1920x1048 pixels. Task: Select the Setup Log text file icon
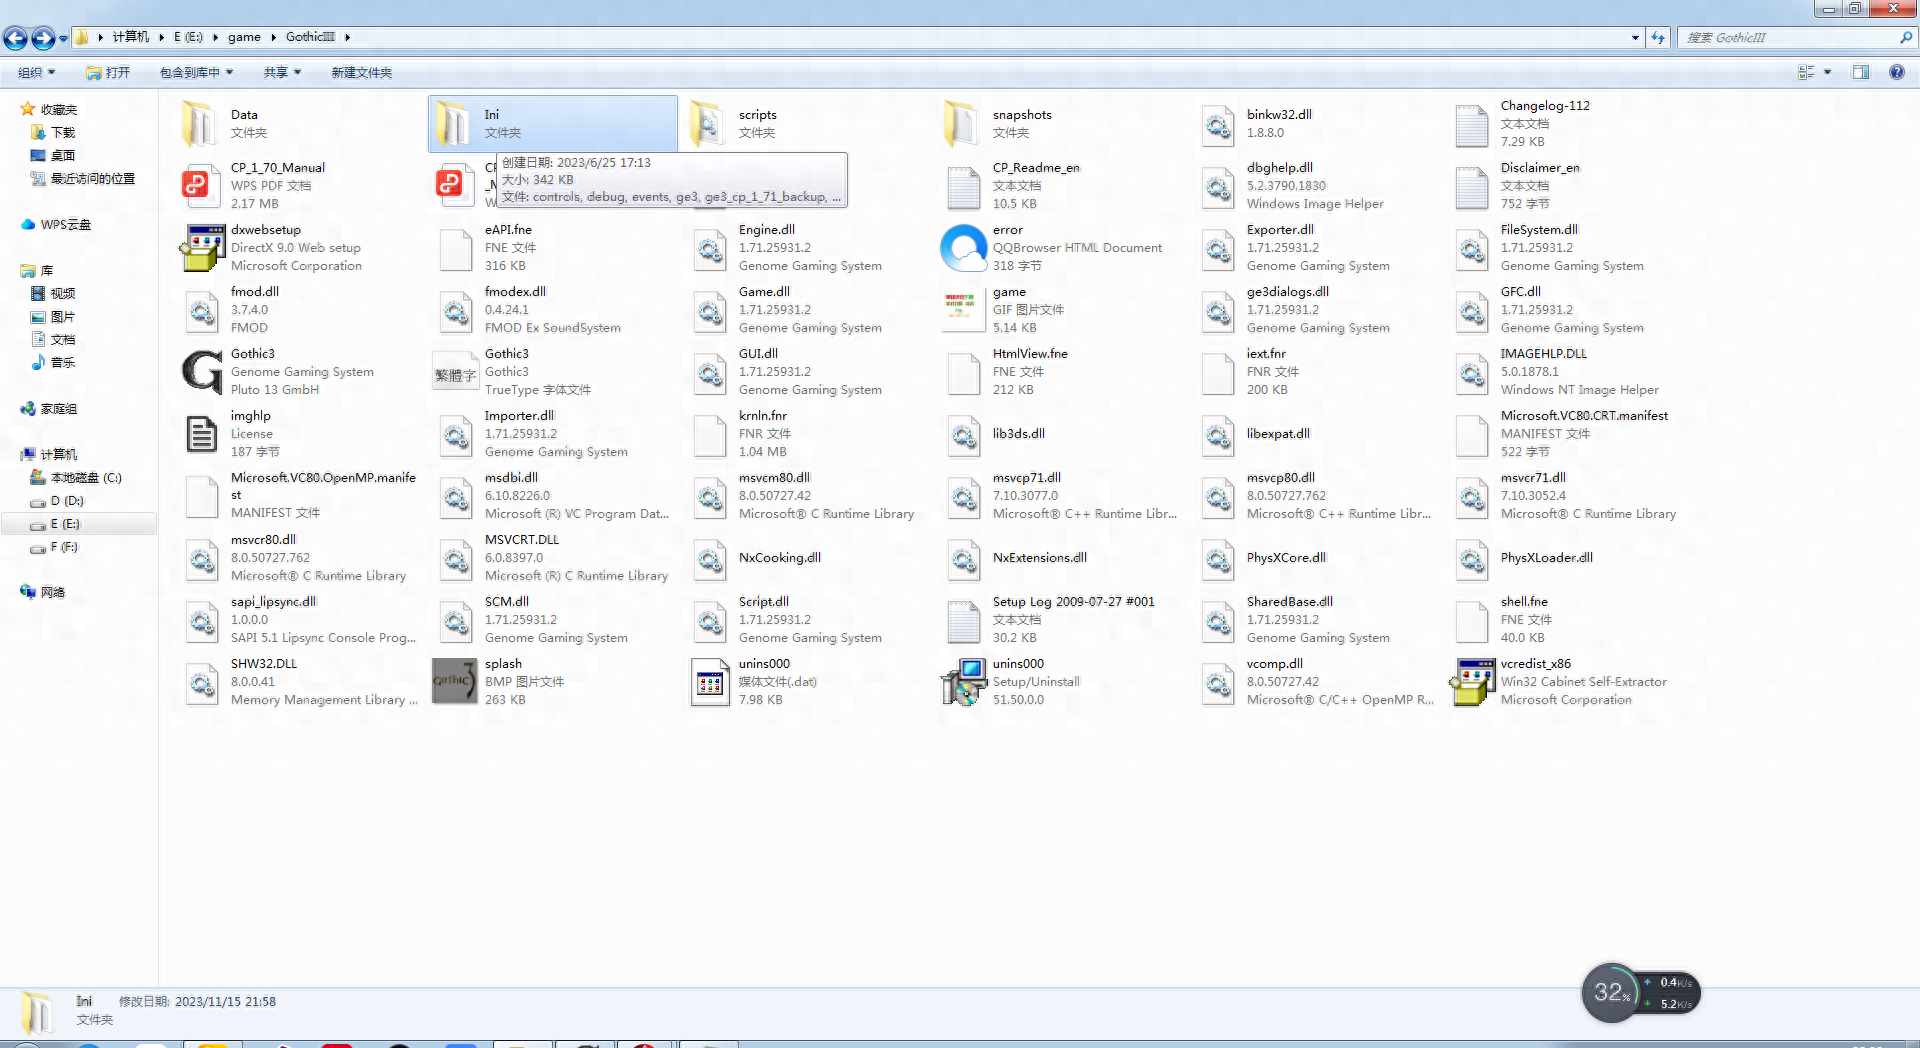(x=963, y=620)
